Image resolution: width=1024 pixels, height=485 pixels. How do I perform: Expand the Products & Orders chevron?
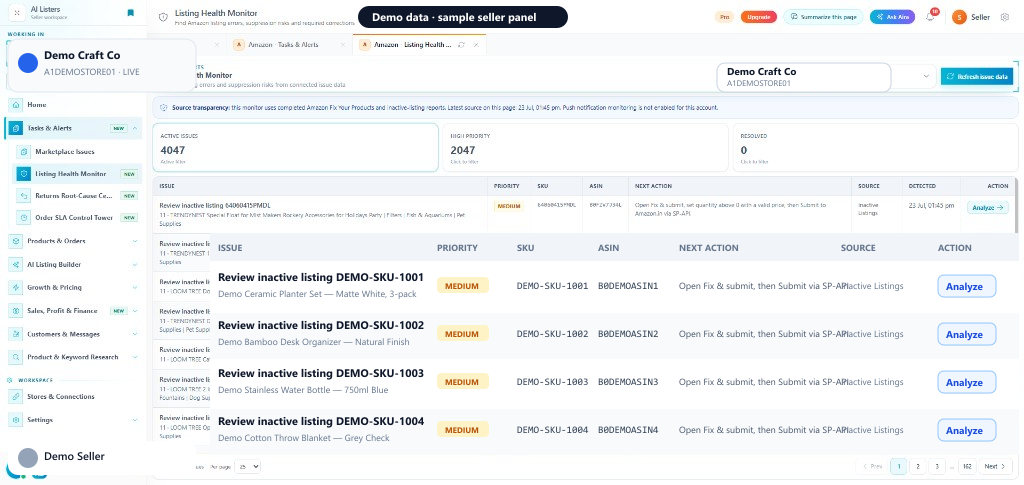coord(135,241)
